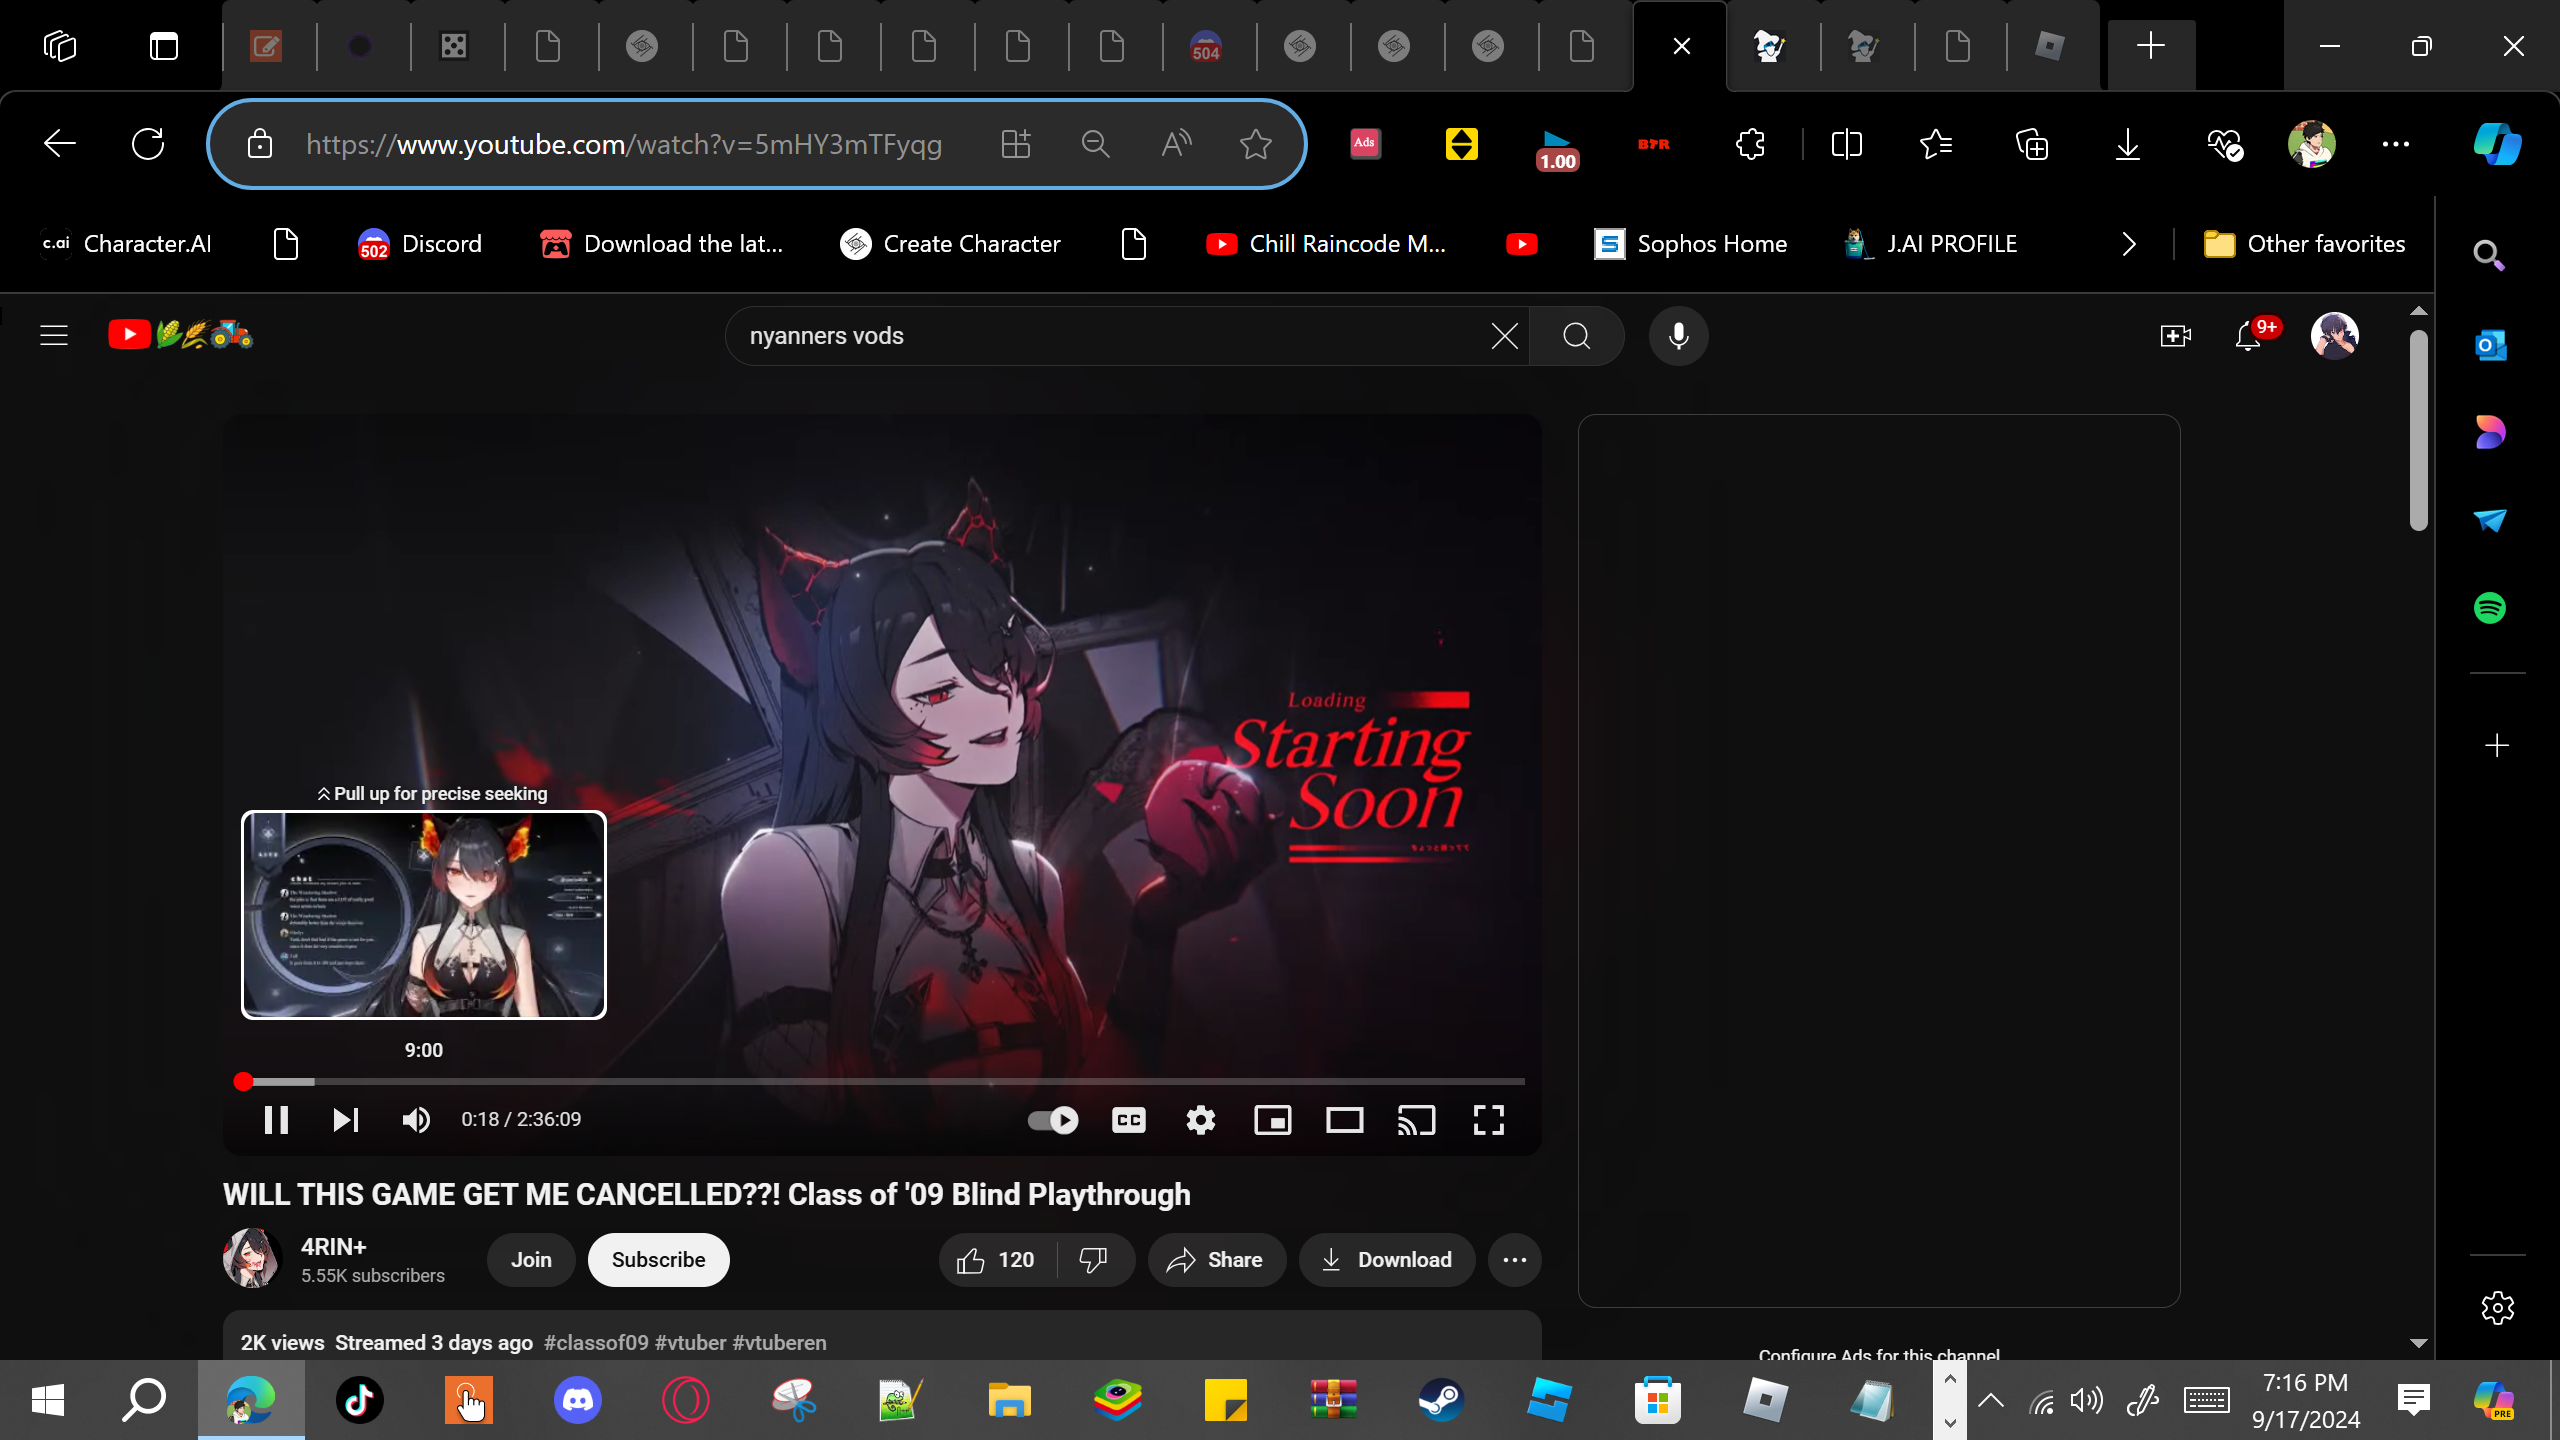Open the video settings gear
The width and height of the screenshot is (2560, 1440).
click(1201, 1120)
